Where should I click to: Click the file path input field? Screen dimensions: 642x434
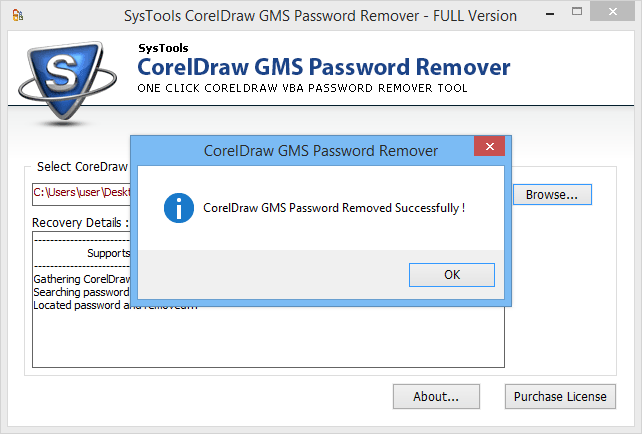click(x=82, y=192)
